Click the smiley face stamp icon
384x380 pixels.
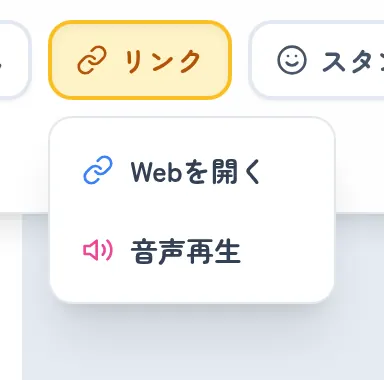pos(292,60)
